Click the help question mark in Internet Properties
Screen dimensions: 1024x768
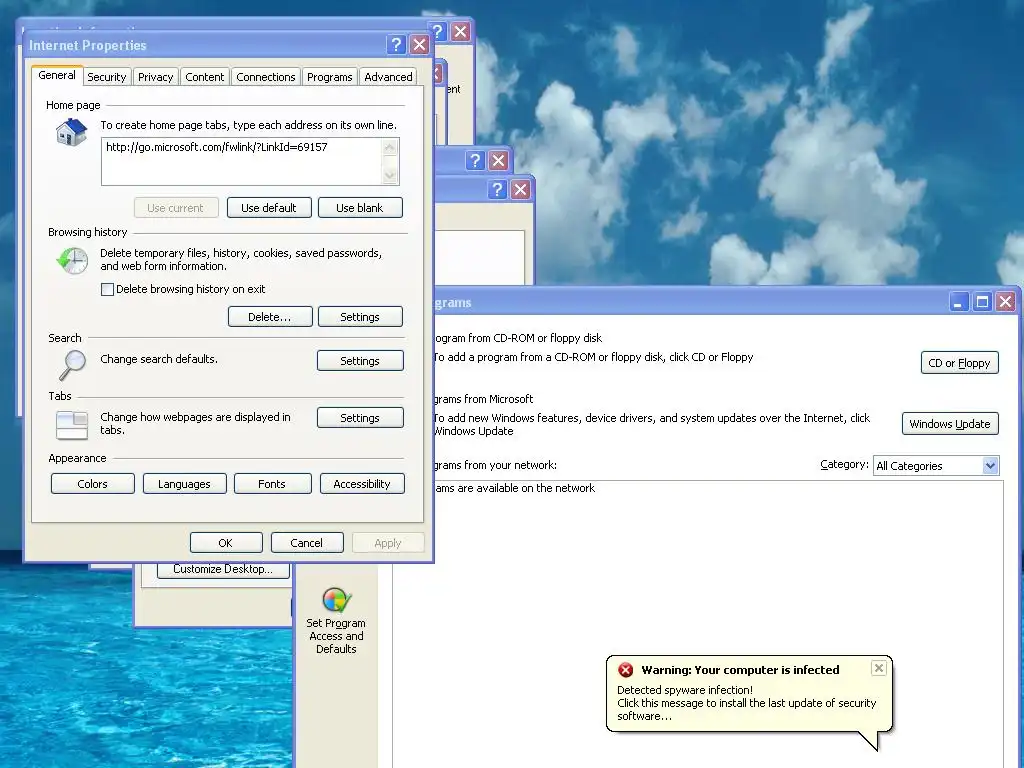coord(396,44)
